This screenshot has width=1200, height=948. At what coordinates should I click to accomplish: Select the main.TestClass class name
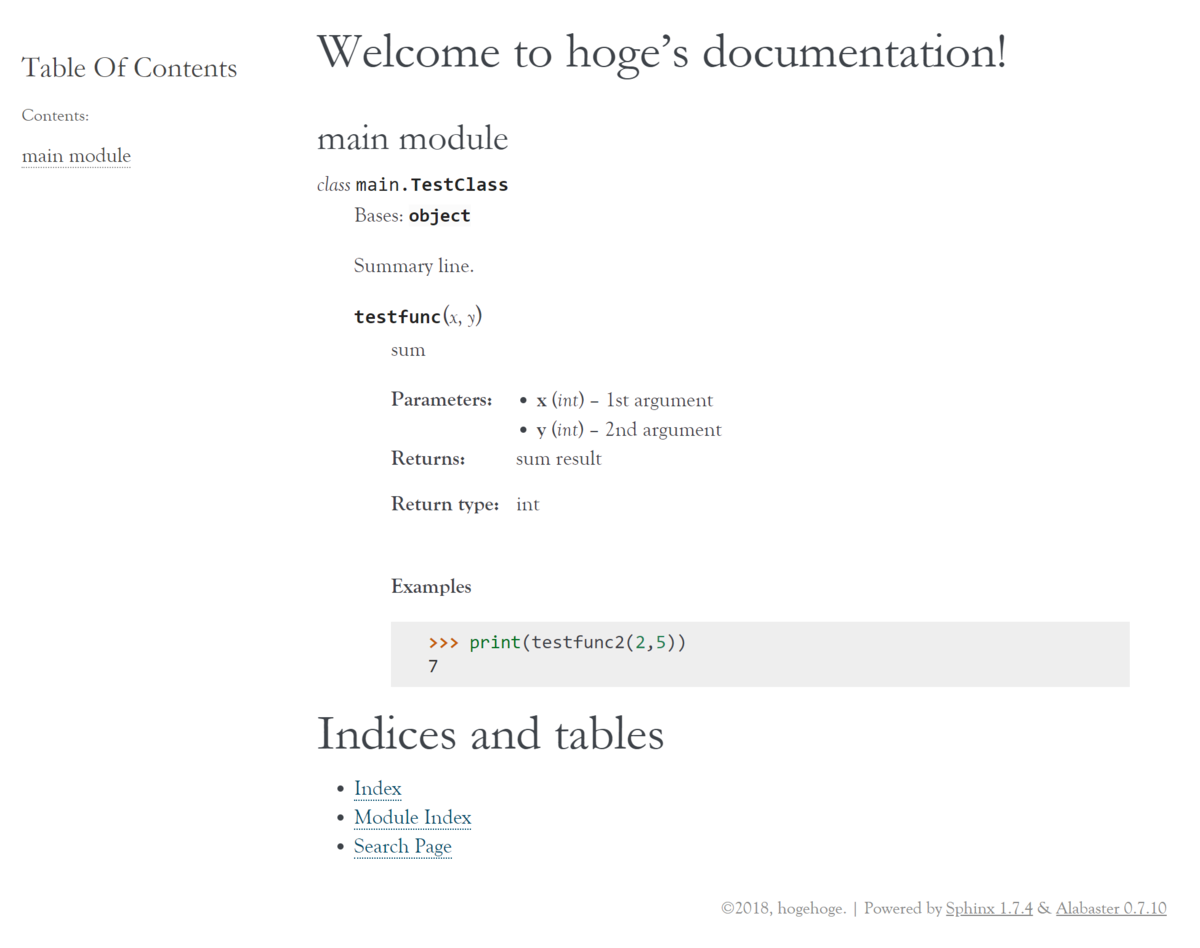[x=432, y=184]
